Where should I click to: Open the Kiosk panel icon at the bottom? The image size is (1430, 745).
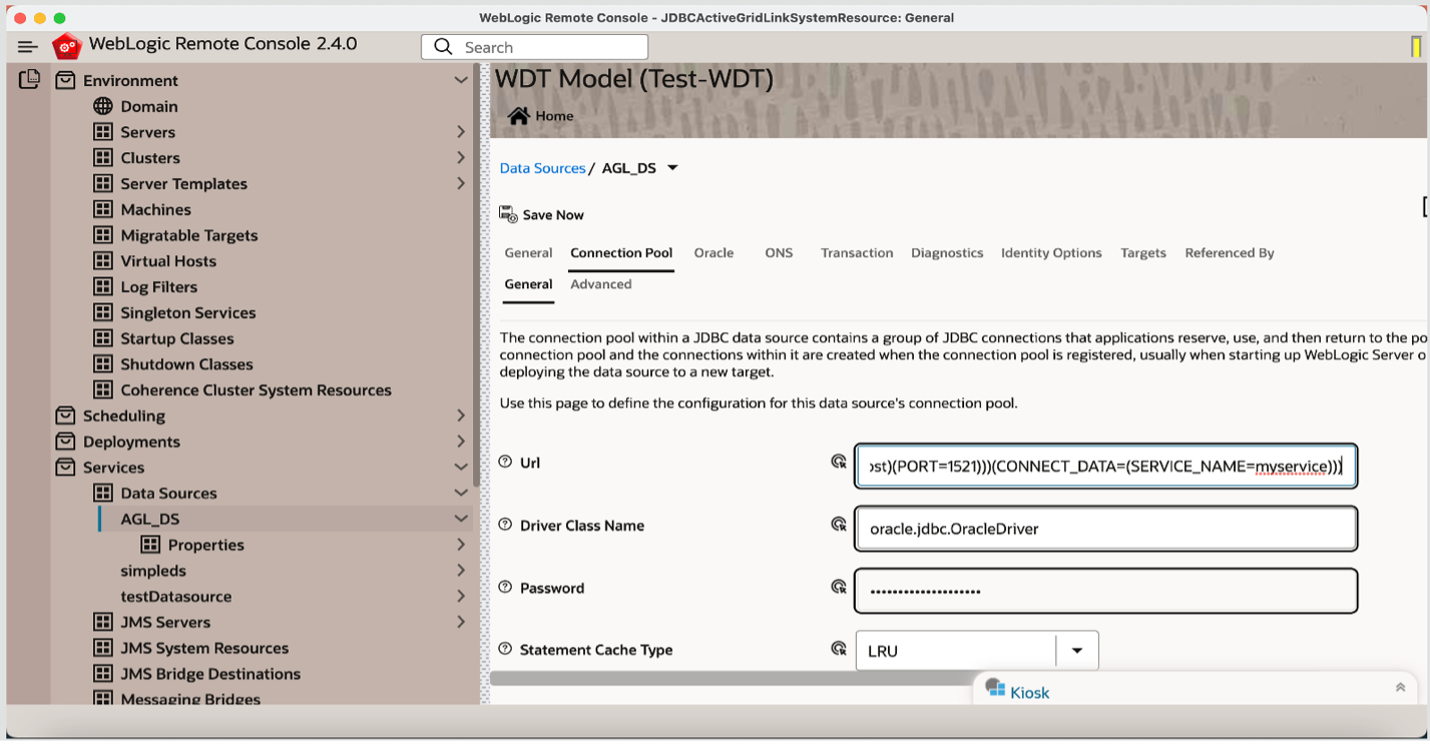click(x=995, y=690)
